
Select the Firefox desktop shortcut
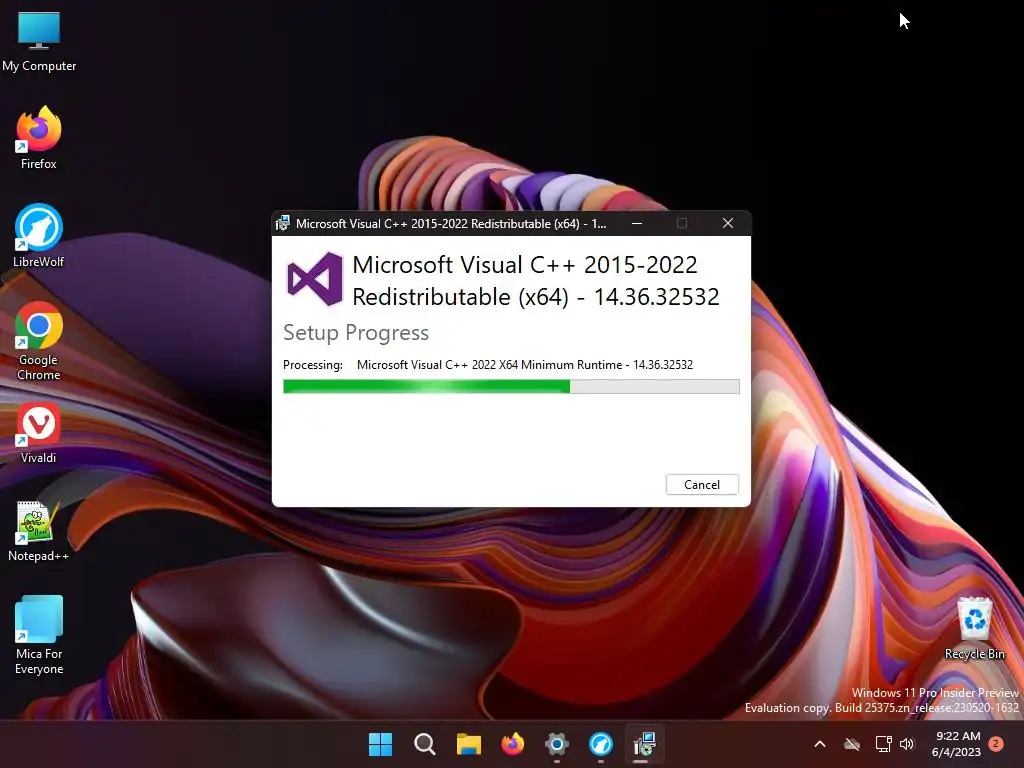point(39,138)
